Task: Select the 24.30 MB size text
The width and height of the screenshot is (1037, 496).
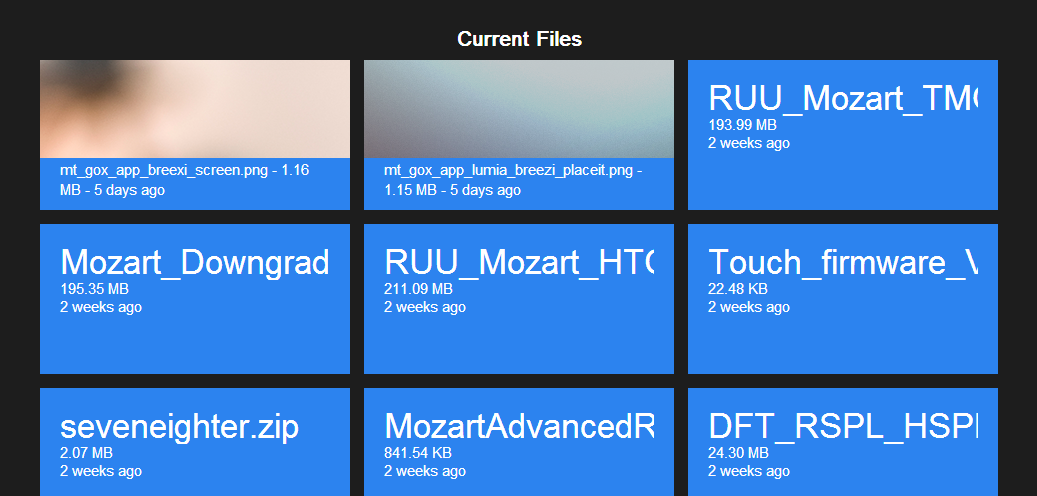Action: click(738, 453)
